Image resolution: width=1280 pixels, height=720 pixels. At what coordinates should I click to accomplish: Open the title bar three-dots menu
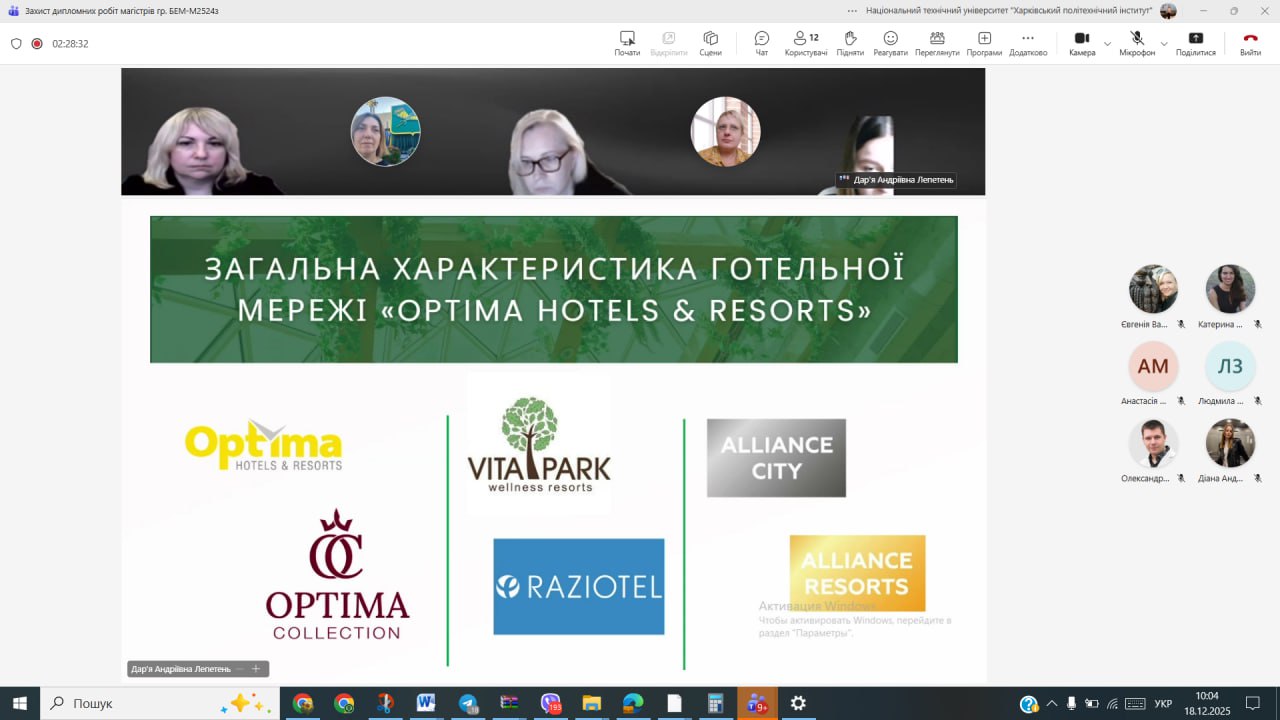852,11
